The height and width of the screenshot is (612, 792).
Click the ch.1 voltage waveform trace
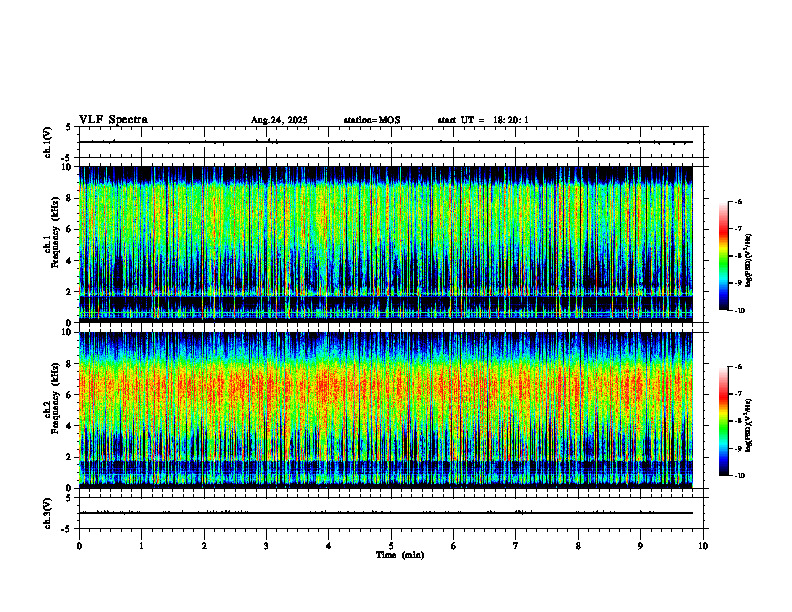(x=386, y=142)
